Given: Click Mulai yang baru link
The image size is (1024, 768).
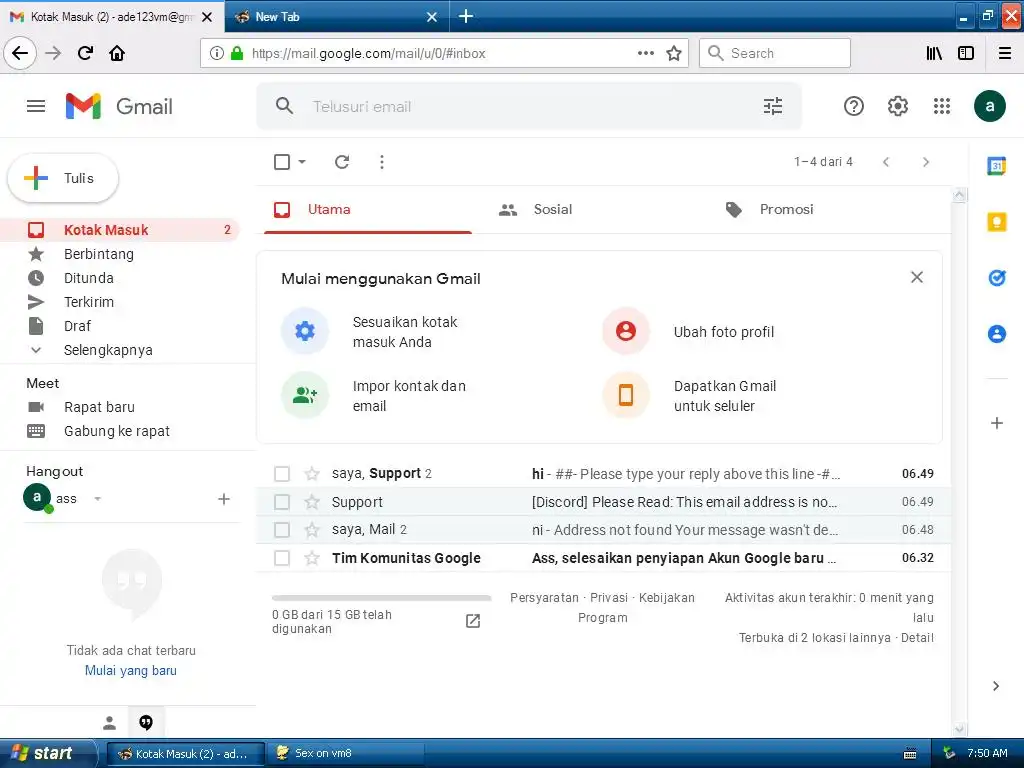Looking at the screenshot, I should pyautogui.click(x=131, y=671).
